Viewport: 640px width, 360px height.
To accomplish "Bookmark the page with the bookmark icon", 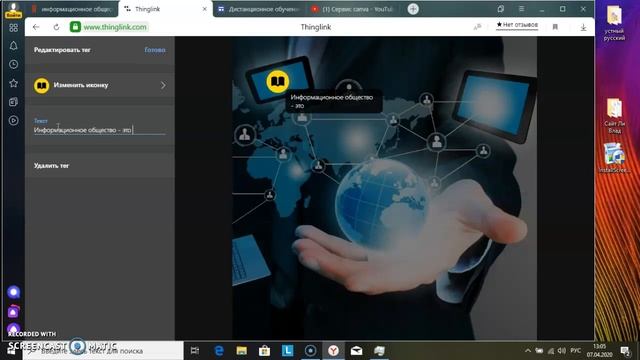I will click(555, 27).
